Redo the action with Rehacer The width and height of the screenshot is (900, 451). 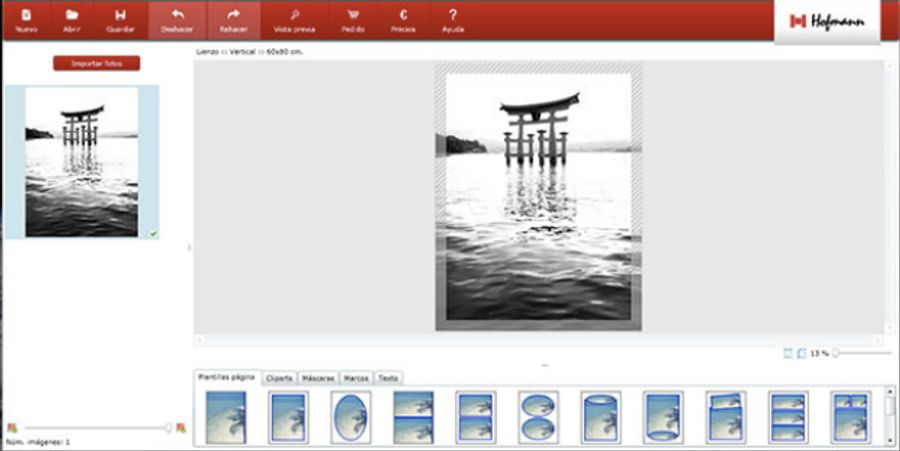(234, 19)
